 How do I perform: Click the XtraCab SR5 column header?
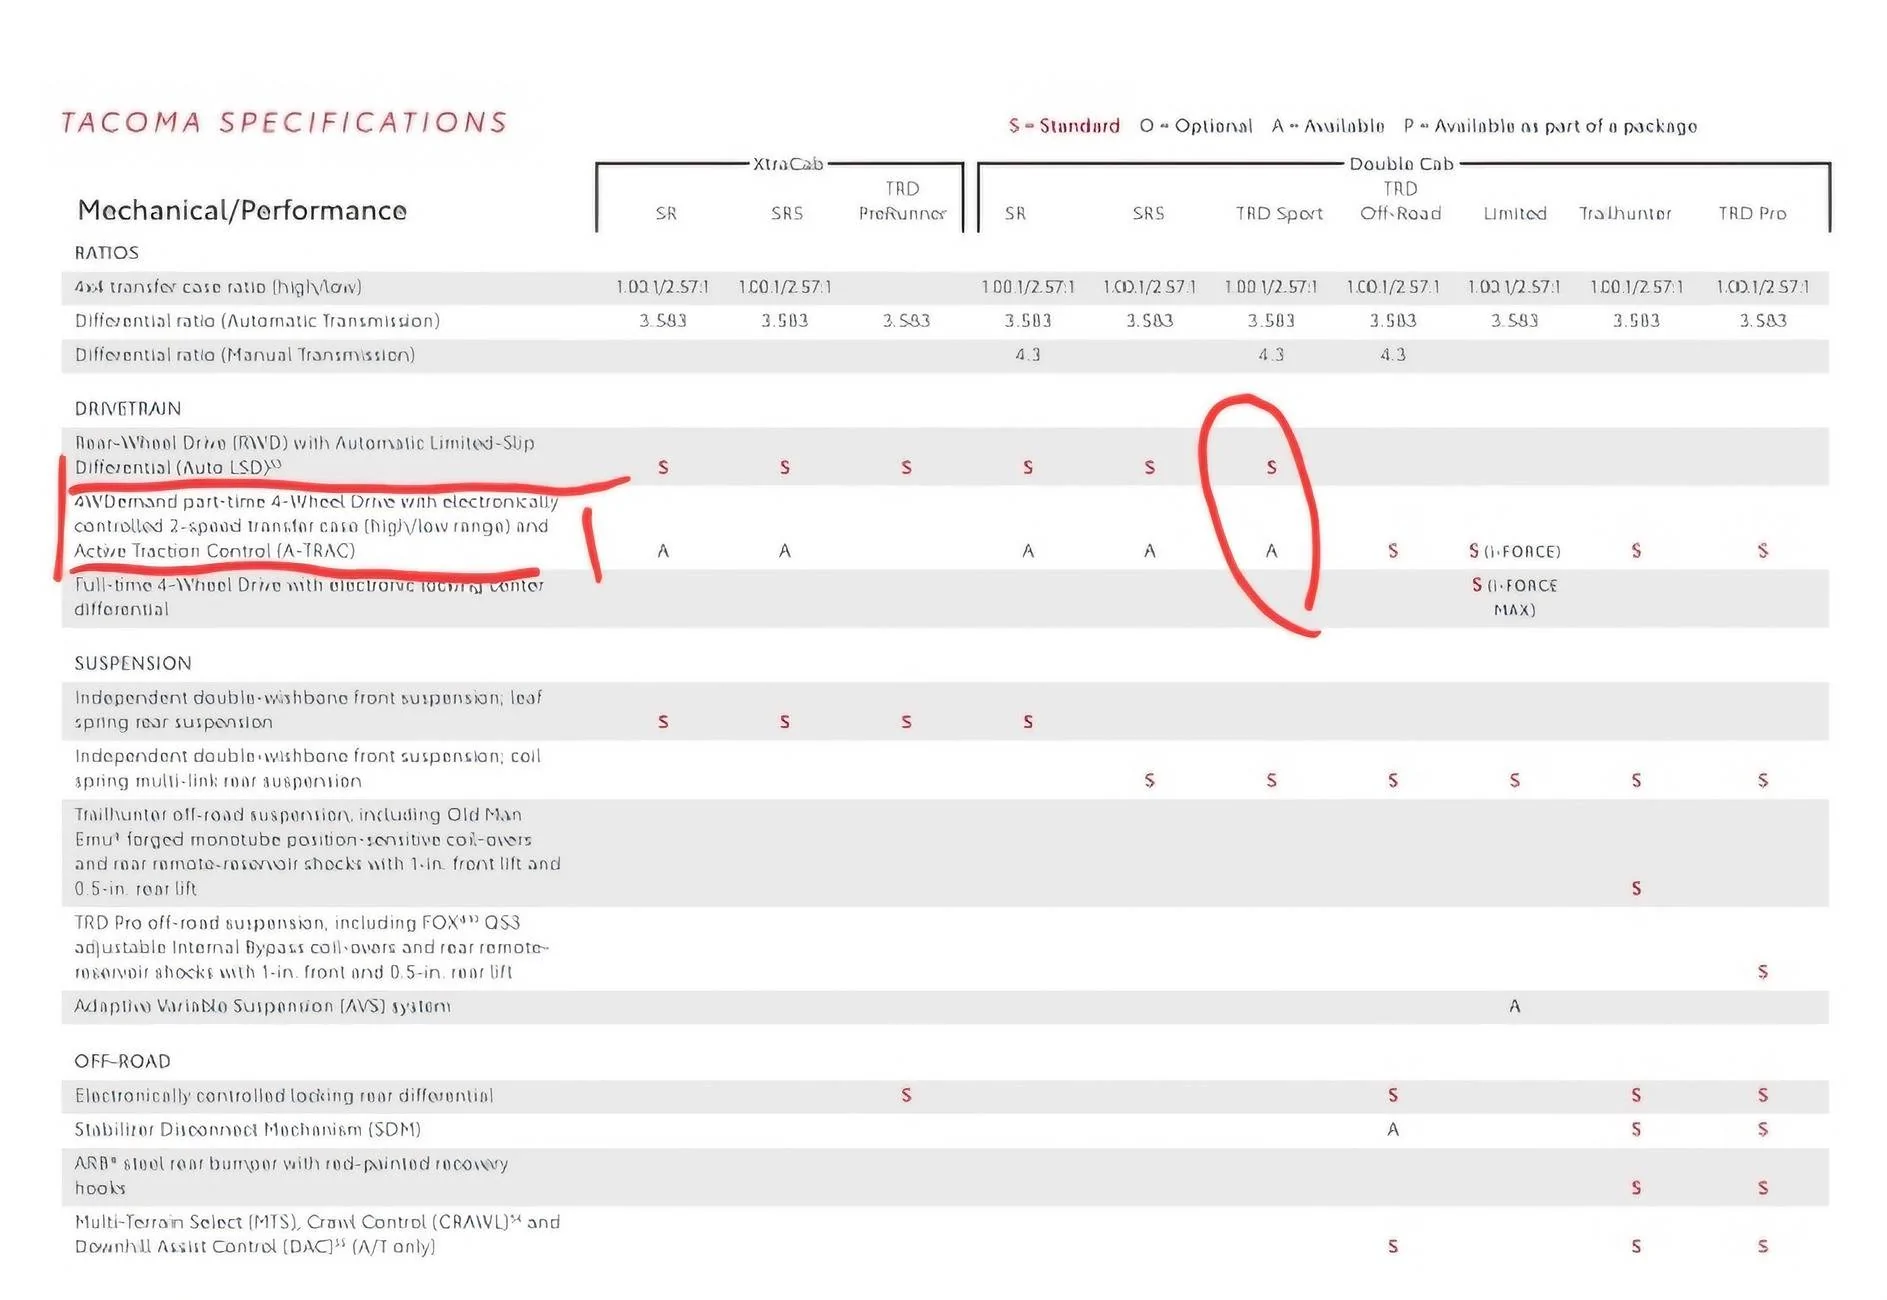(x=787, y=213)
